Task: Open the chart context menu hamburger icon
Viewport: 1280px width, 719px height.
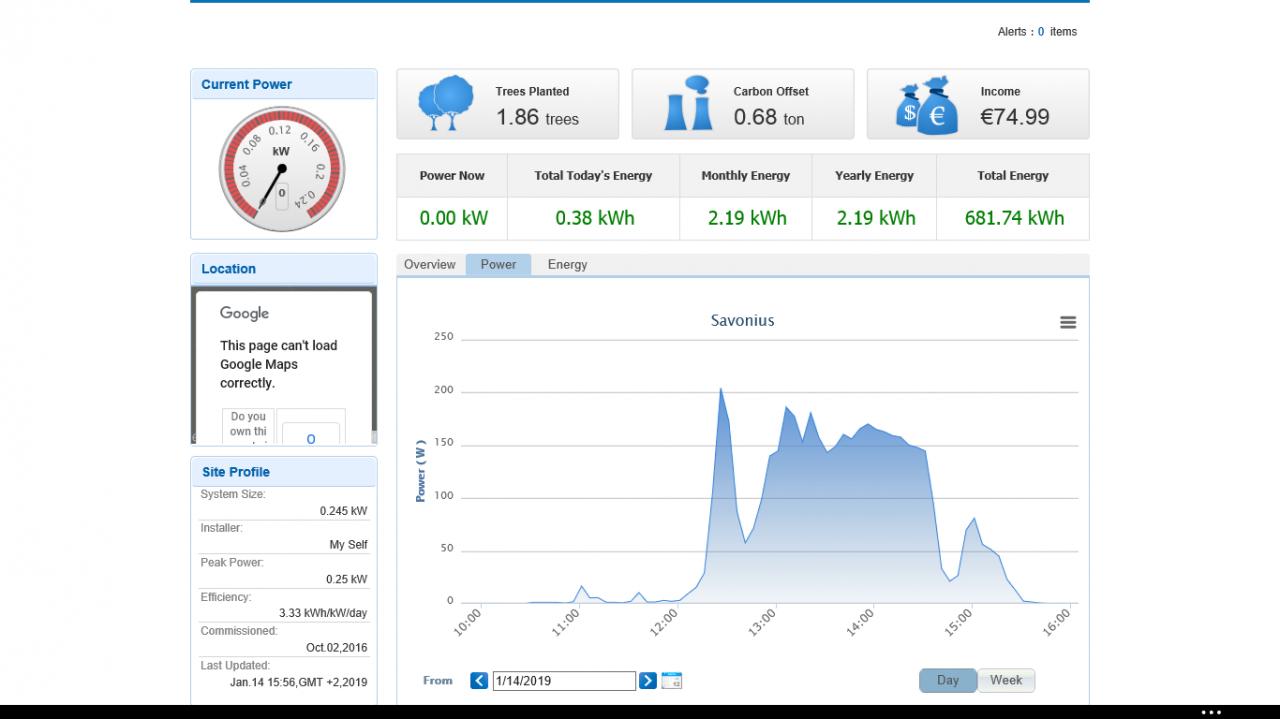Action: [1068, 322]
